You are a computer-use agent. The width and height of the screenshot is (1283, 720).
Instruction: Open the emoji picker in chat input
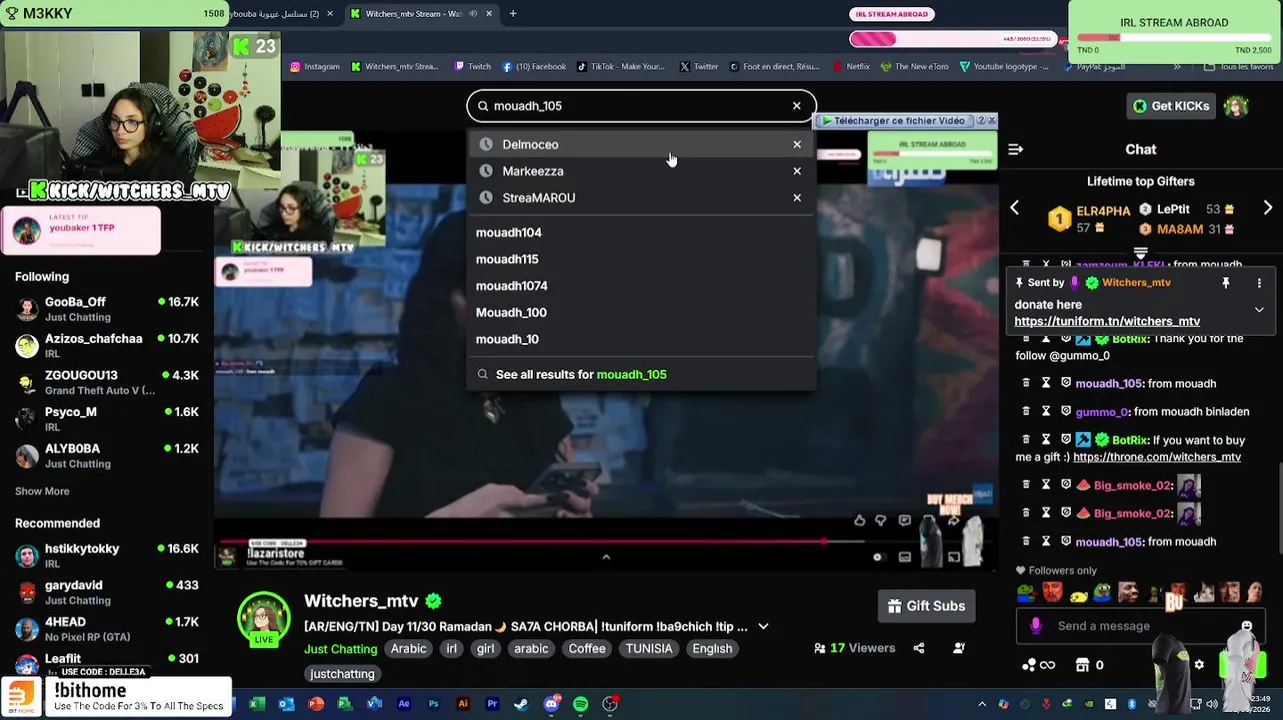point(1246,626)
